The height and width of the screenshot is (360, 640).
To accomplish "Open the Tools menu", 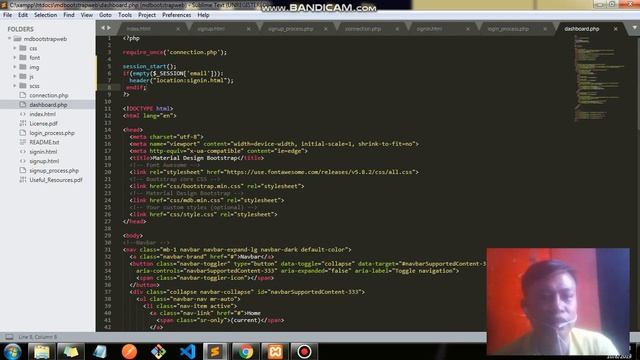I will [x=125, y=15].
